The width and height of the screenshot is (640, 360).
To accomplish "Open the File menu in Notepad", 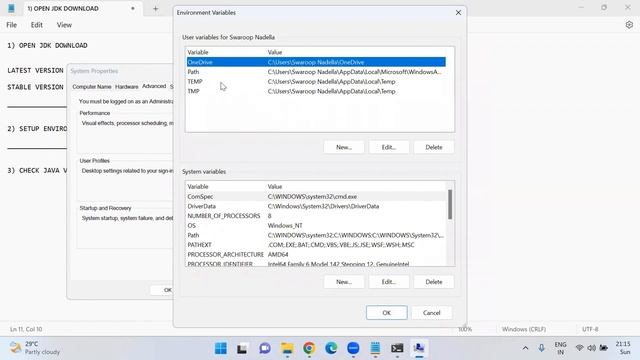I will [11, 25].
